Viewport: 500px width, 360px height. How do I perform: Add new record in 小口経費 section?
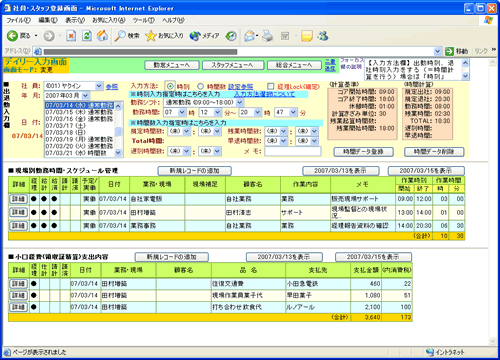172,257
